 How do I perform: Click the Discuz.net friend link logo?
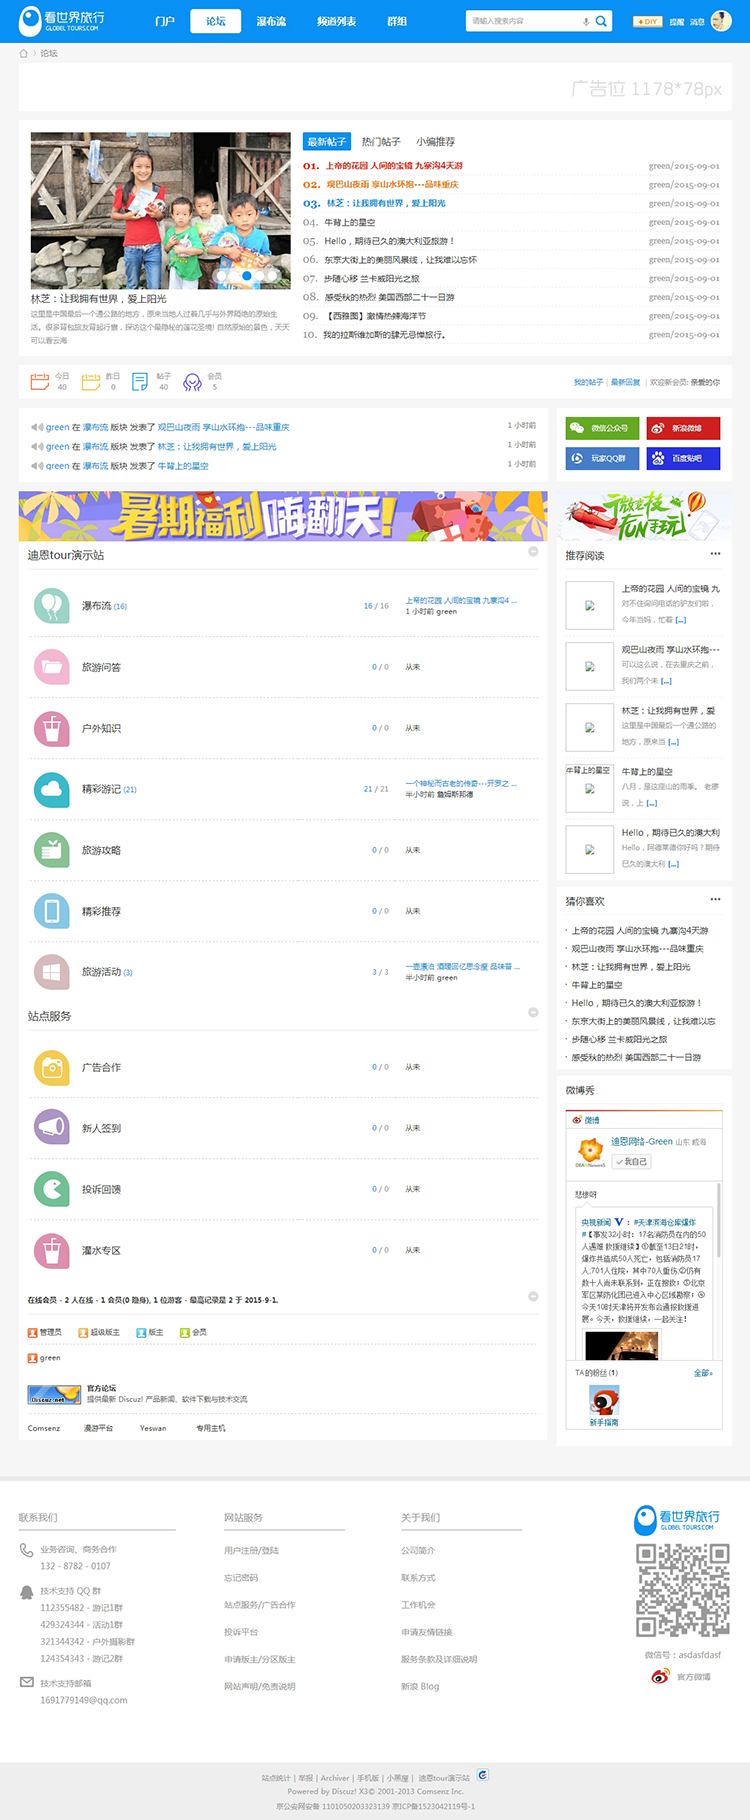point(54,1394)
